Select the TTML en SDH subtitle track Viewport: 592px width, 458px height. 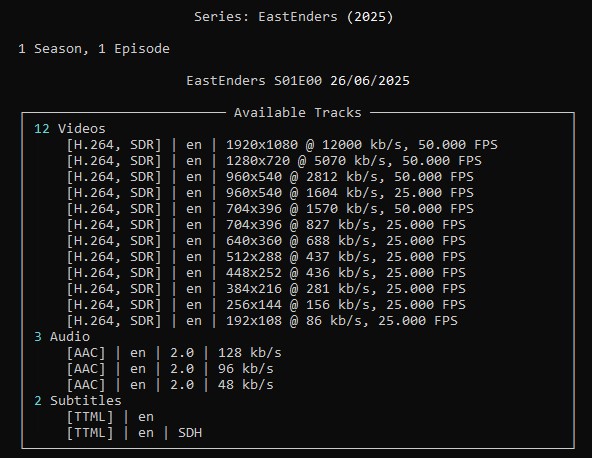134,433
